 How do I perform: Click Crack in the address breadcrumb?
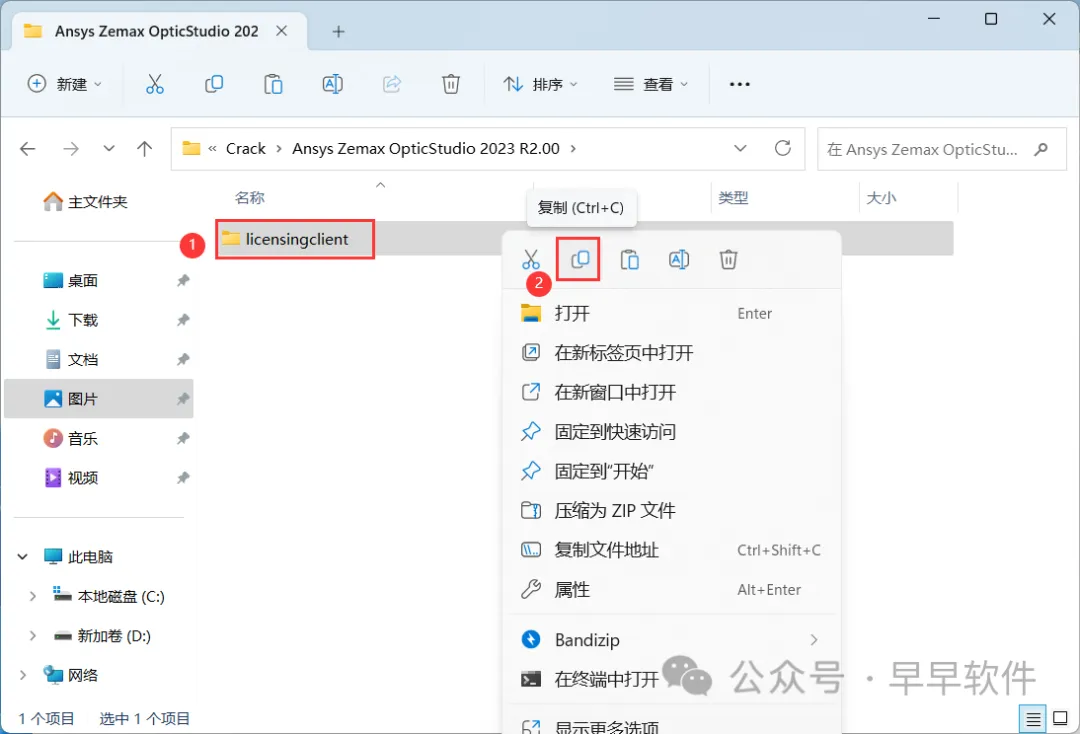tap(246, 149)
